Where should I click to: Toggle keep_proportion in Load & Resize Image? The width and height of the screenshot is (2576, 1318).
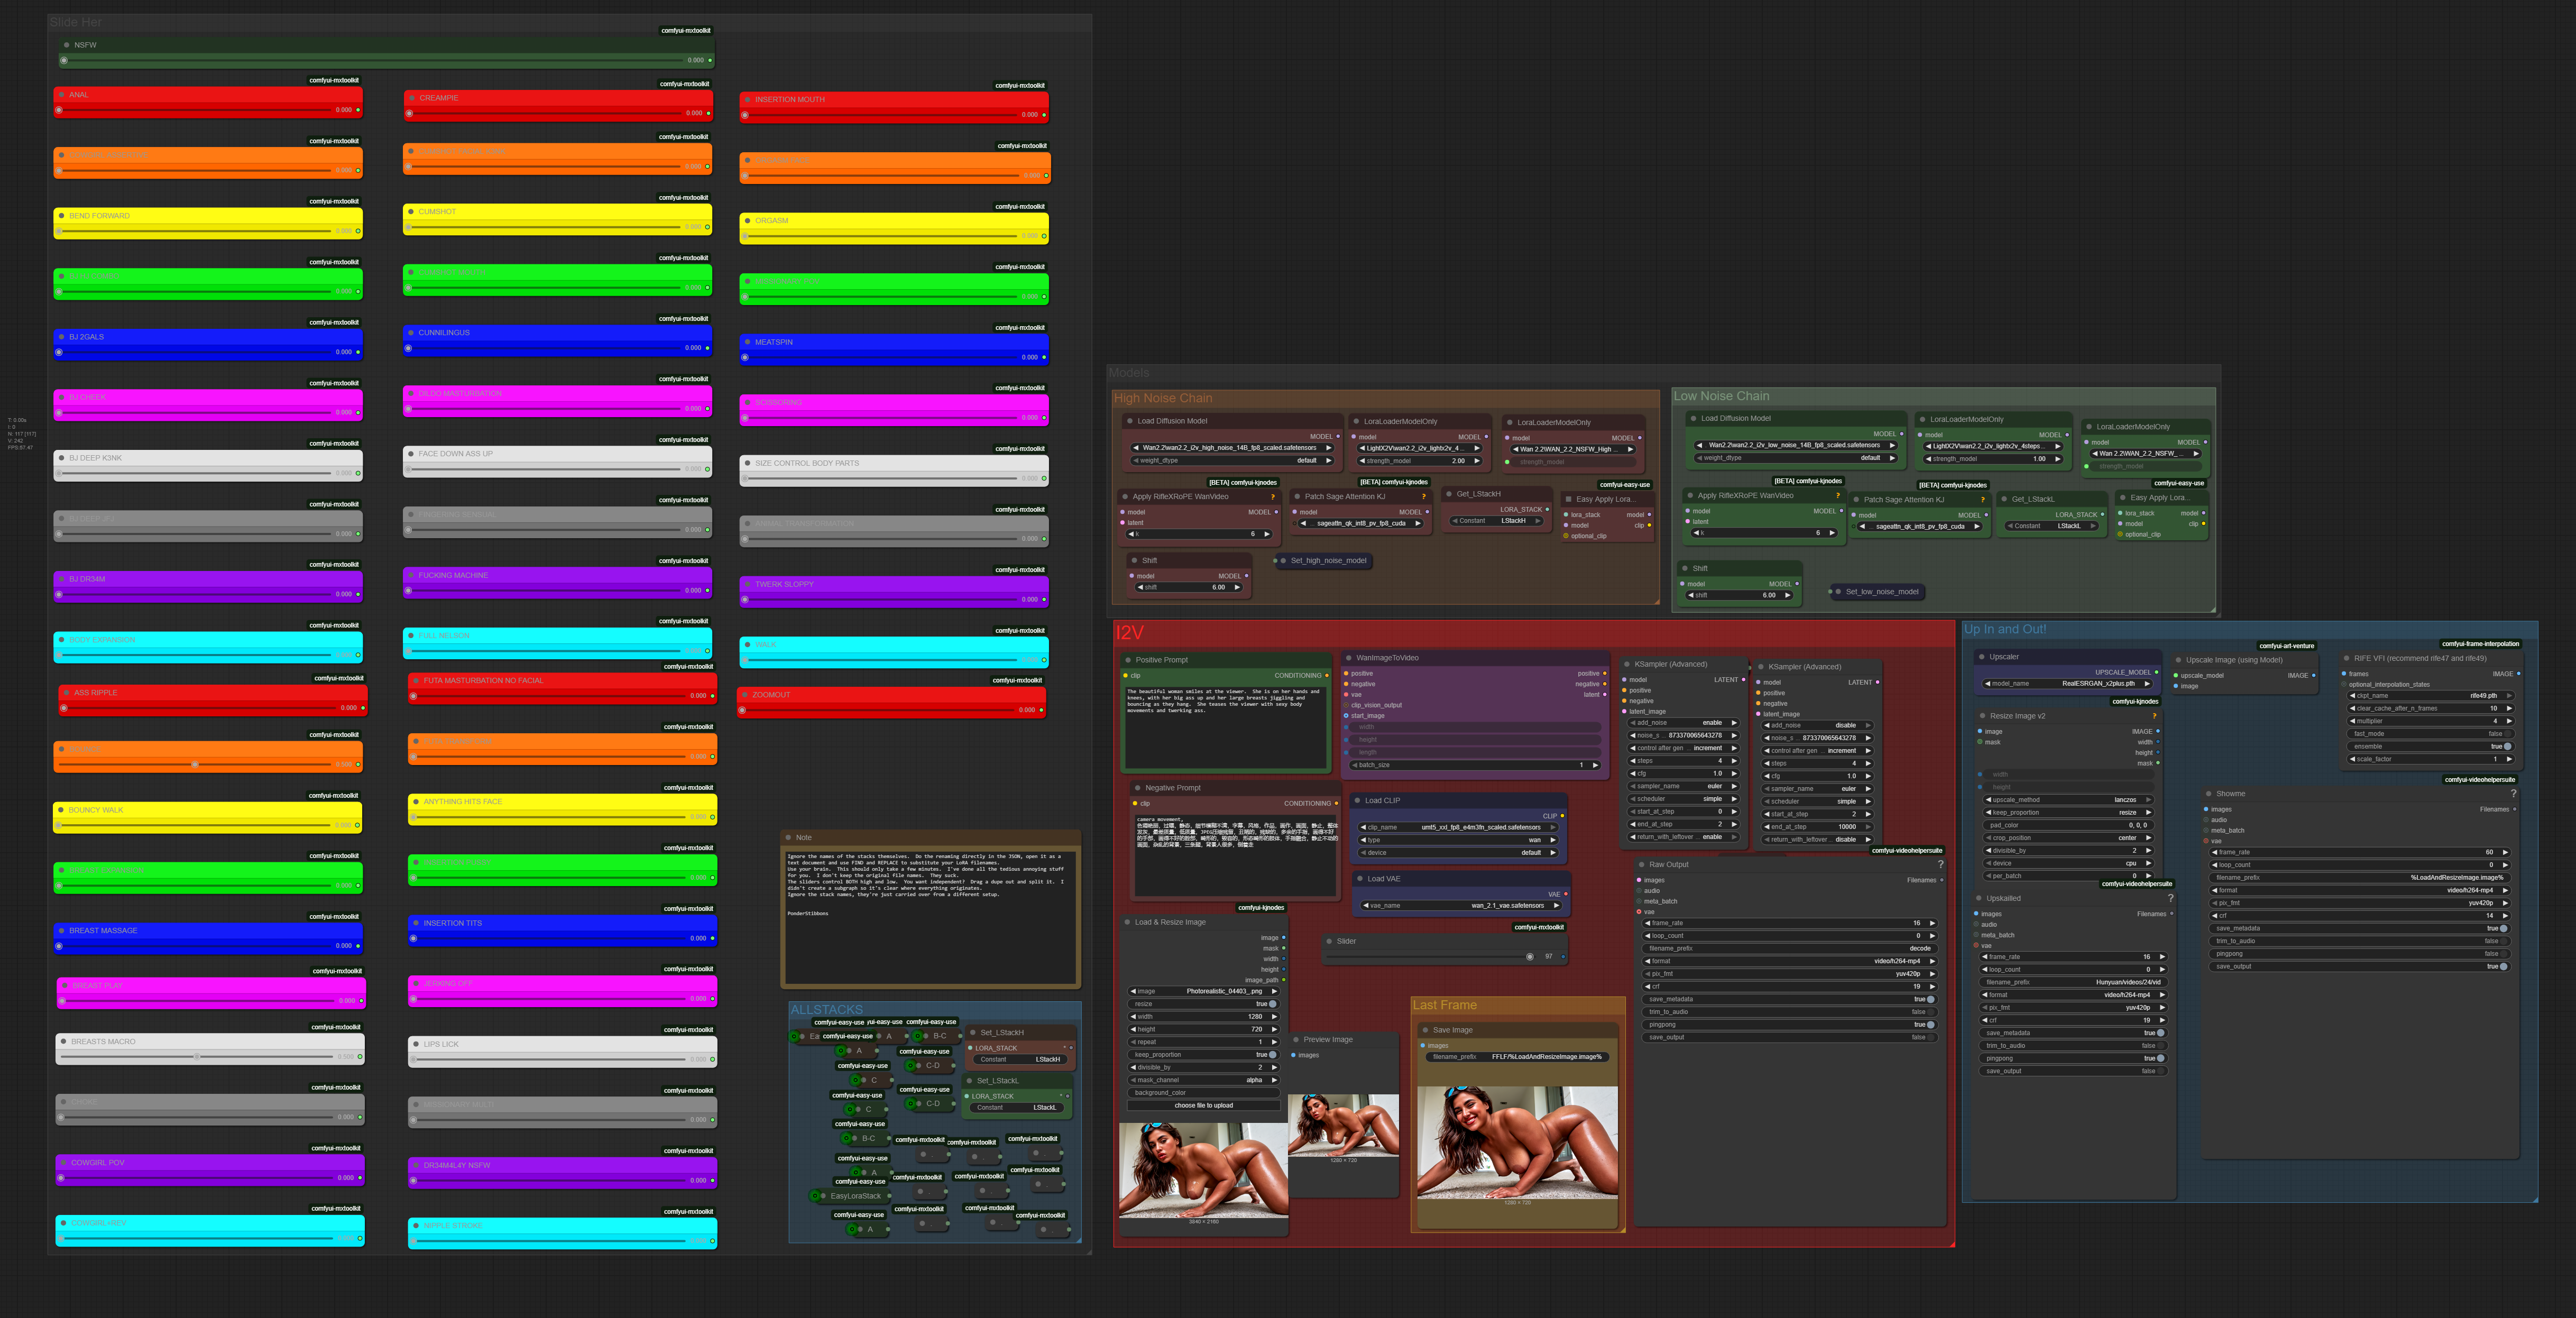[x=1272, y=1054]
